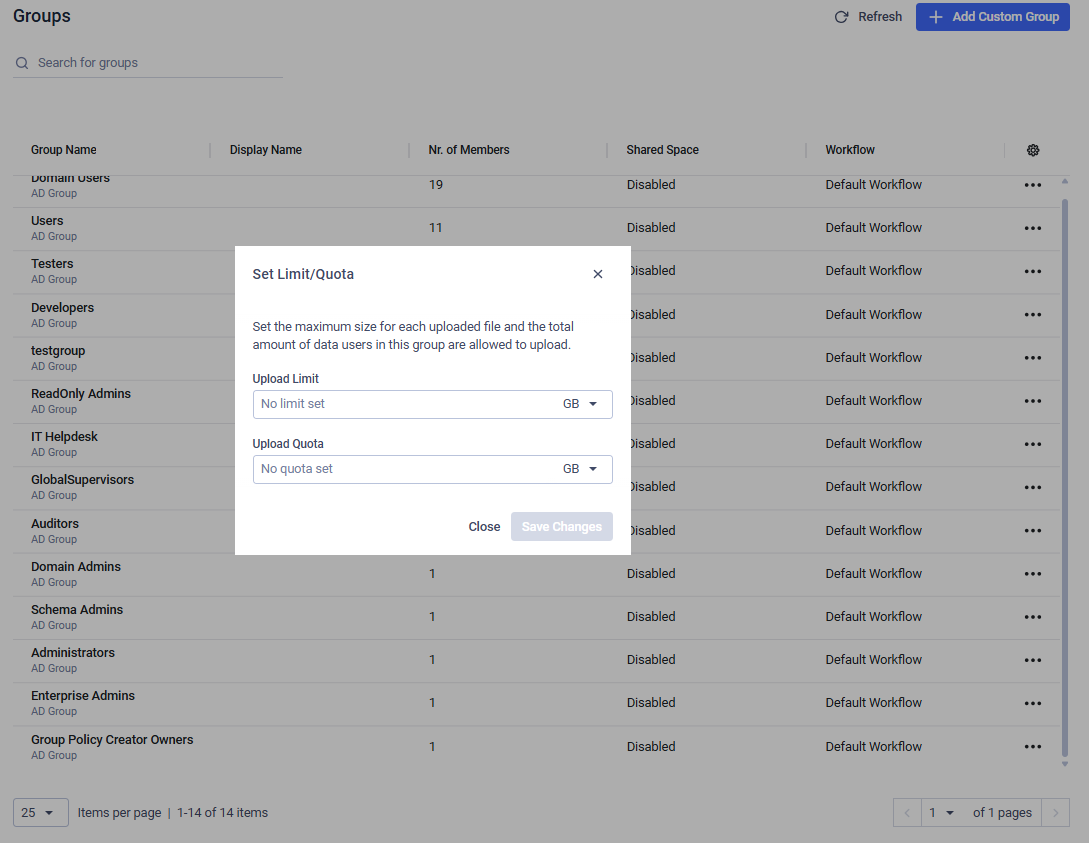Open more options for Administrators row
The image size is (1089, 843).
click(x=1033, y=660)
